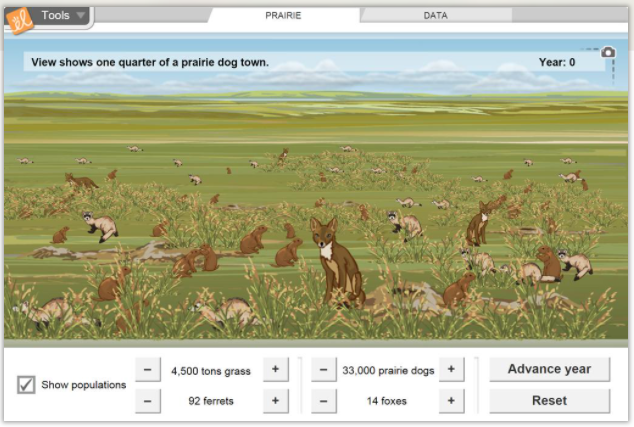This screenshot has width=634, height=427.
Task: Decrease prairie dogs with the minus button
Action: (323, 370)
